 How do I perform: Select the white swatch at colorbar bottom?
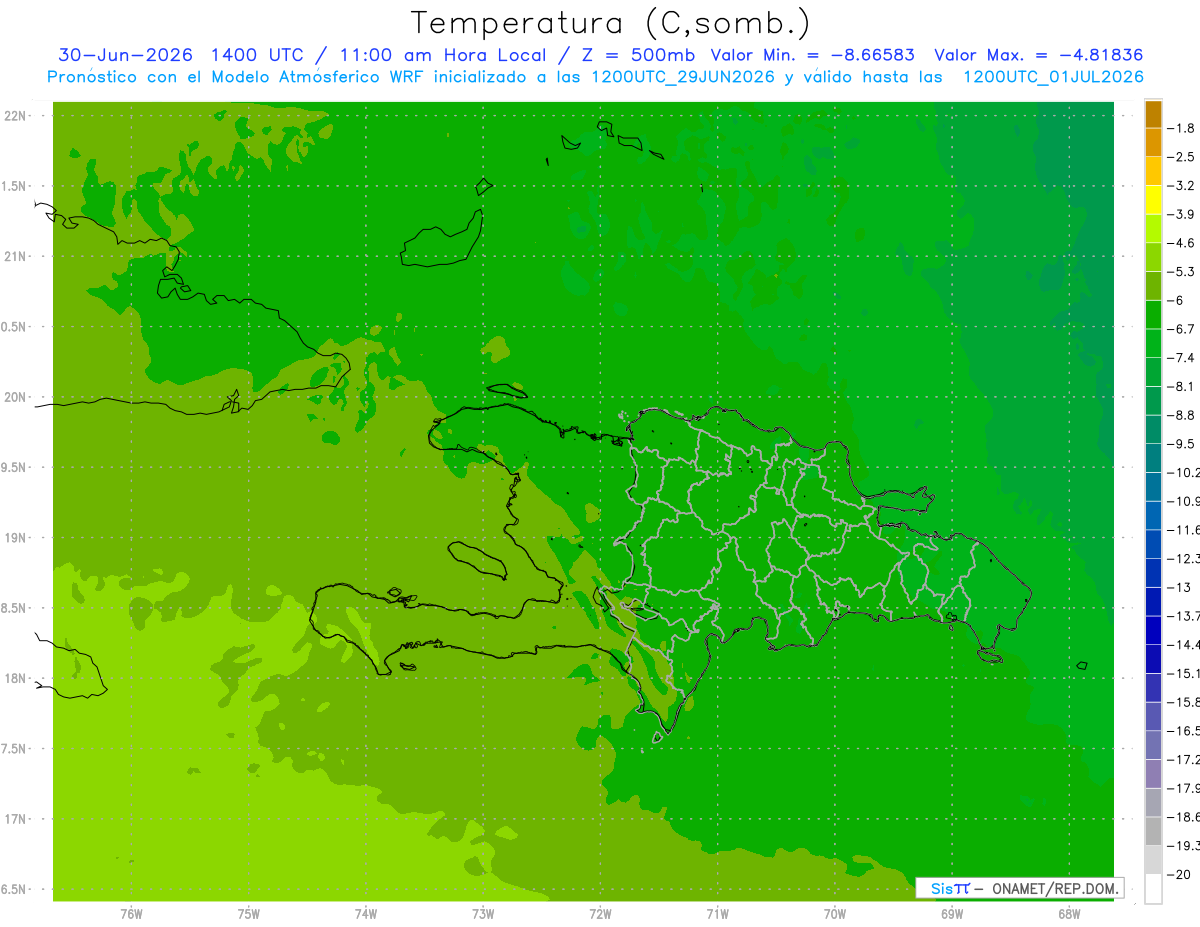pos(1153,888)
